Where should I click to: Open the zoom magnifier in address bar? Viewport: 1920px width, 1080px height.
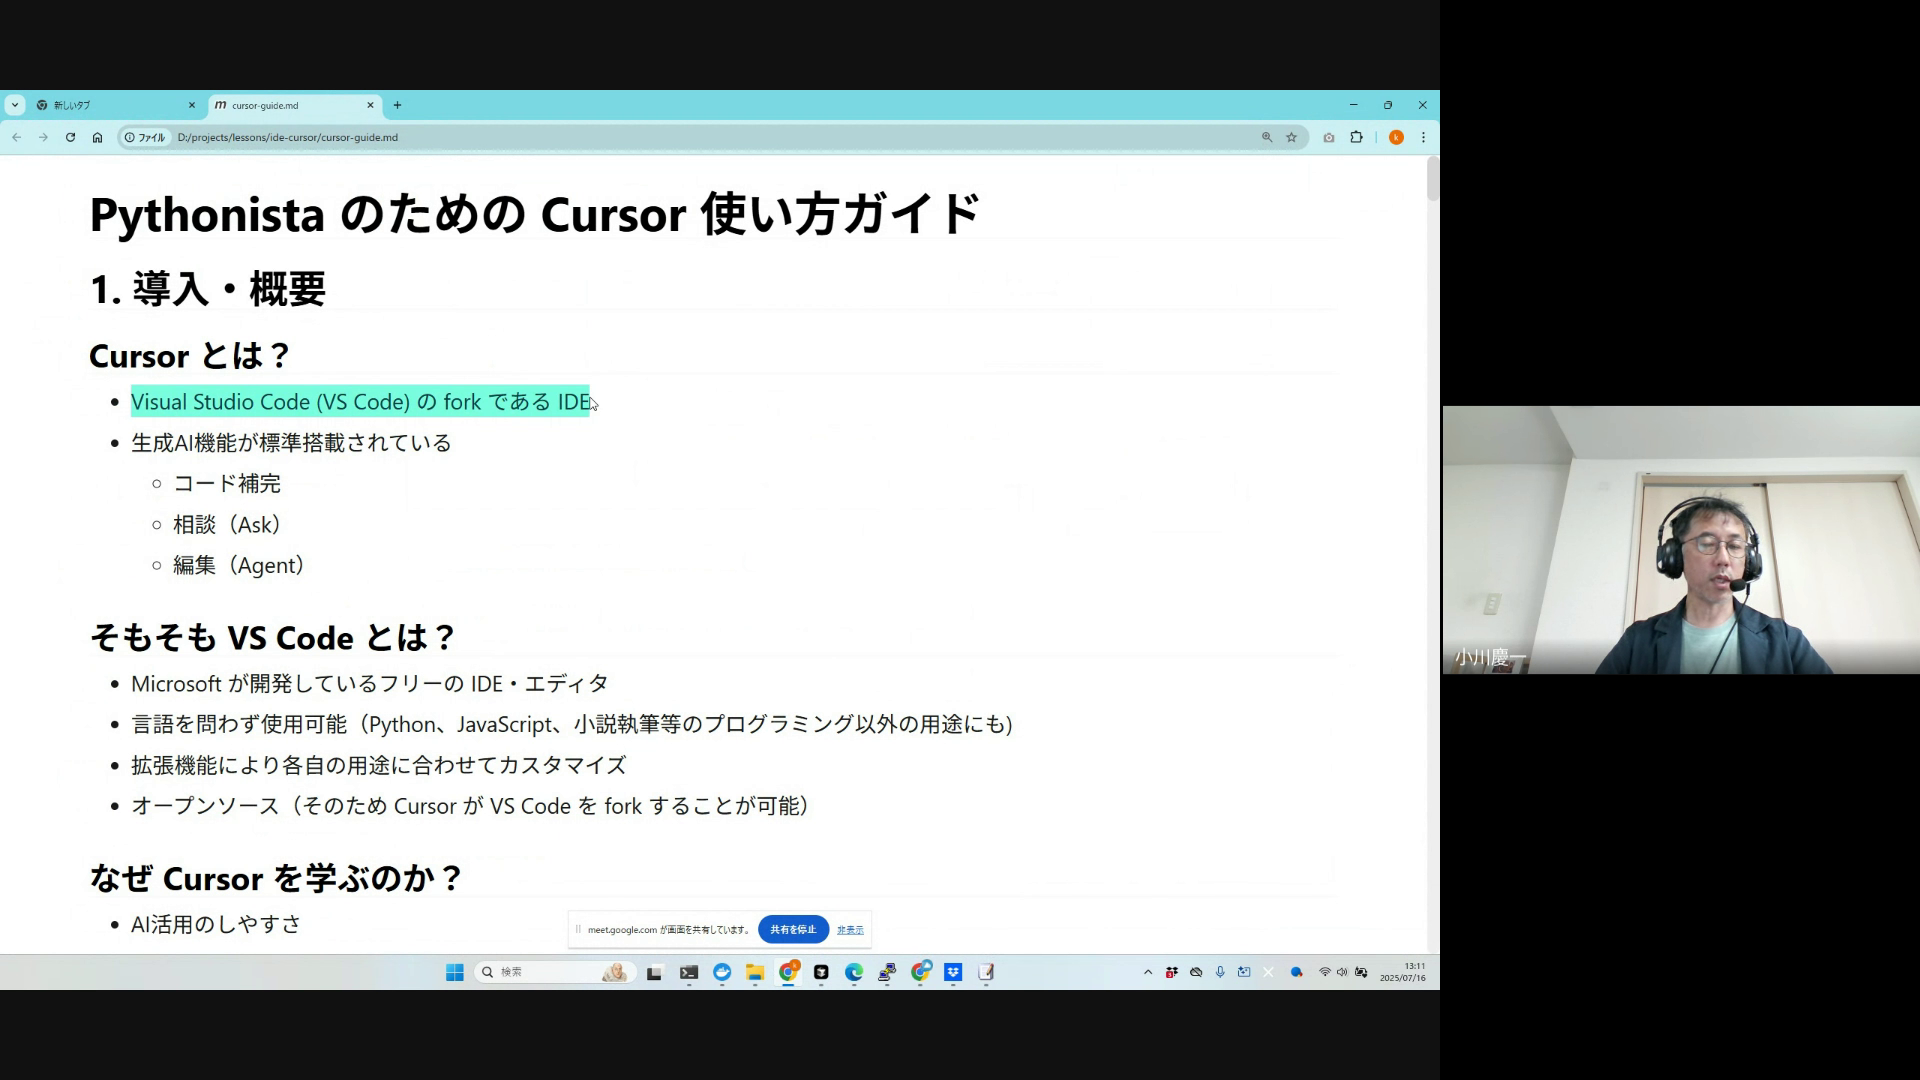pyautogui.click(x=1266, y=137)
